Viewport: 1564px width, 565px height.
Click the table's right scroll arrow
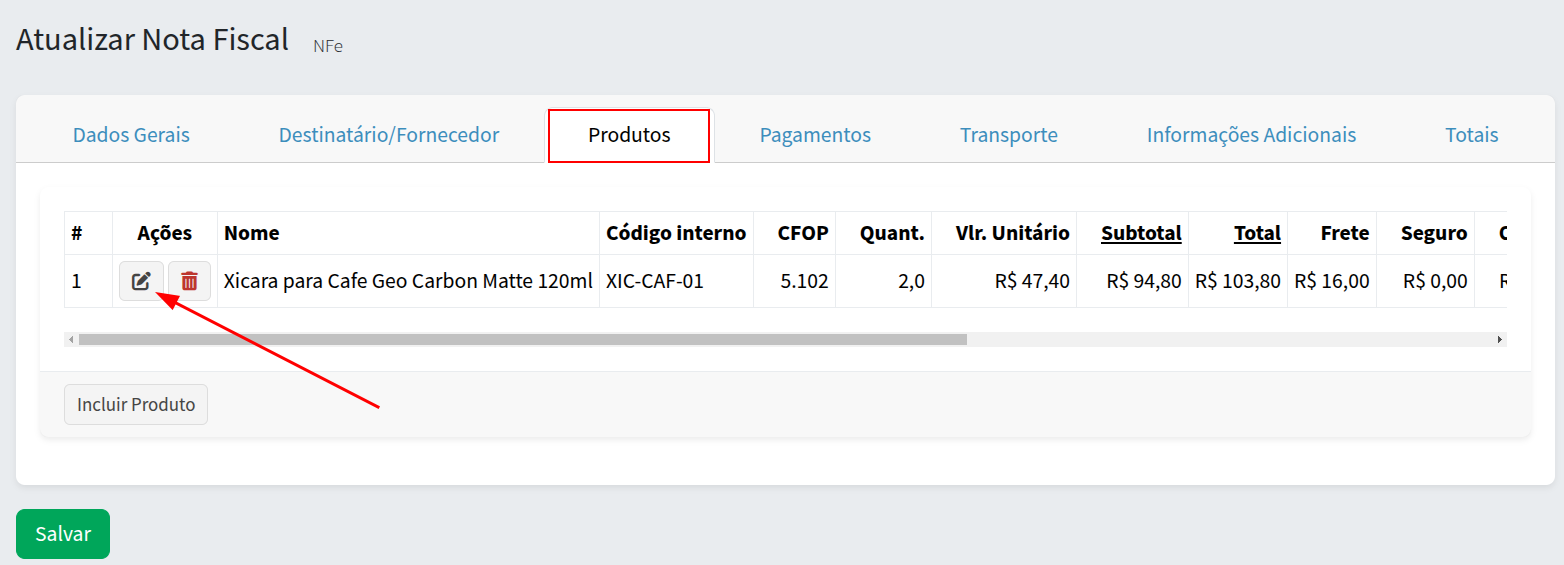[x=1499, y=340]
